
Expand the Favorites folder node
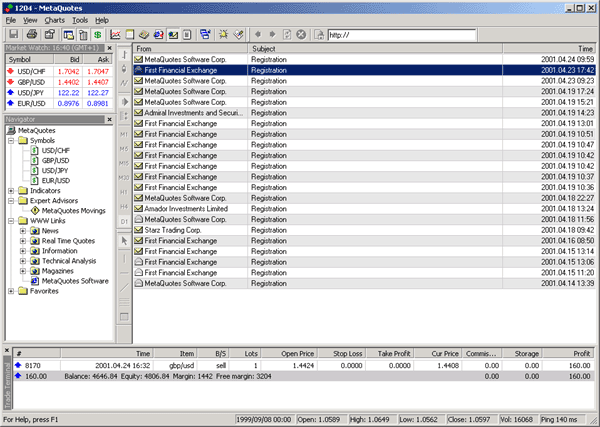pyautogui.click(x=11, y=291)
